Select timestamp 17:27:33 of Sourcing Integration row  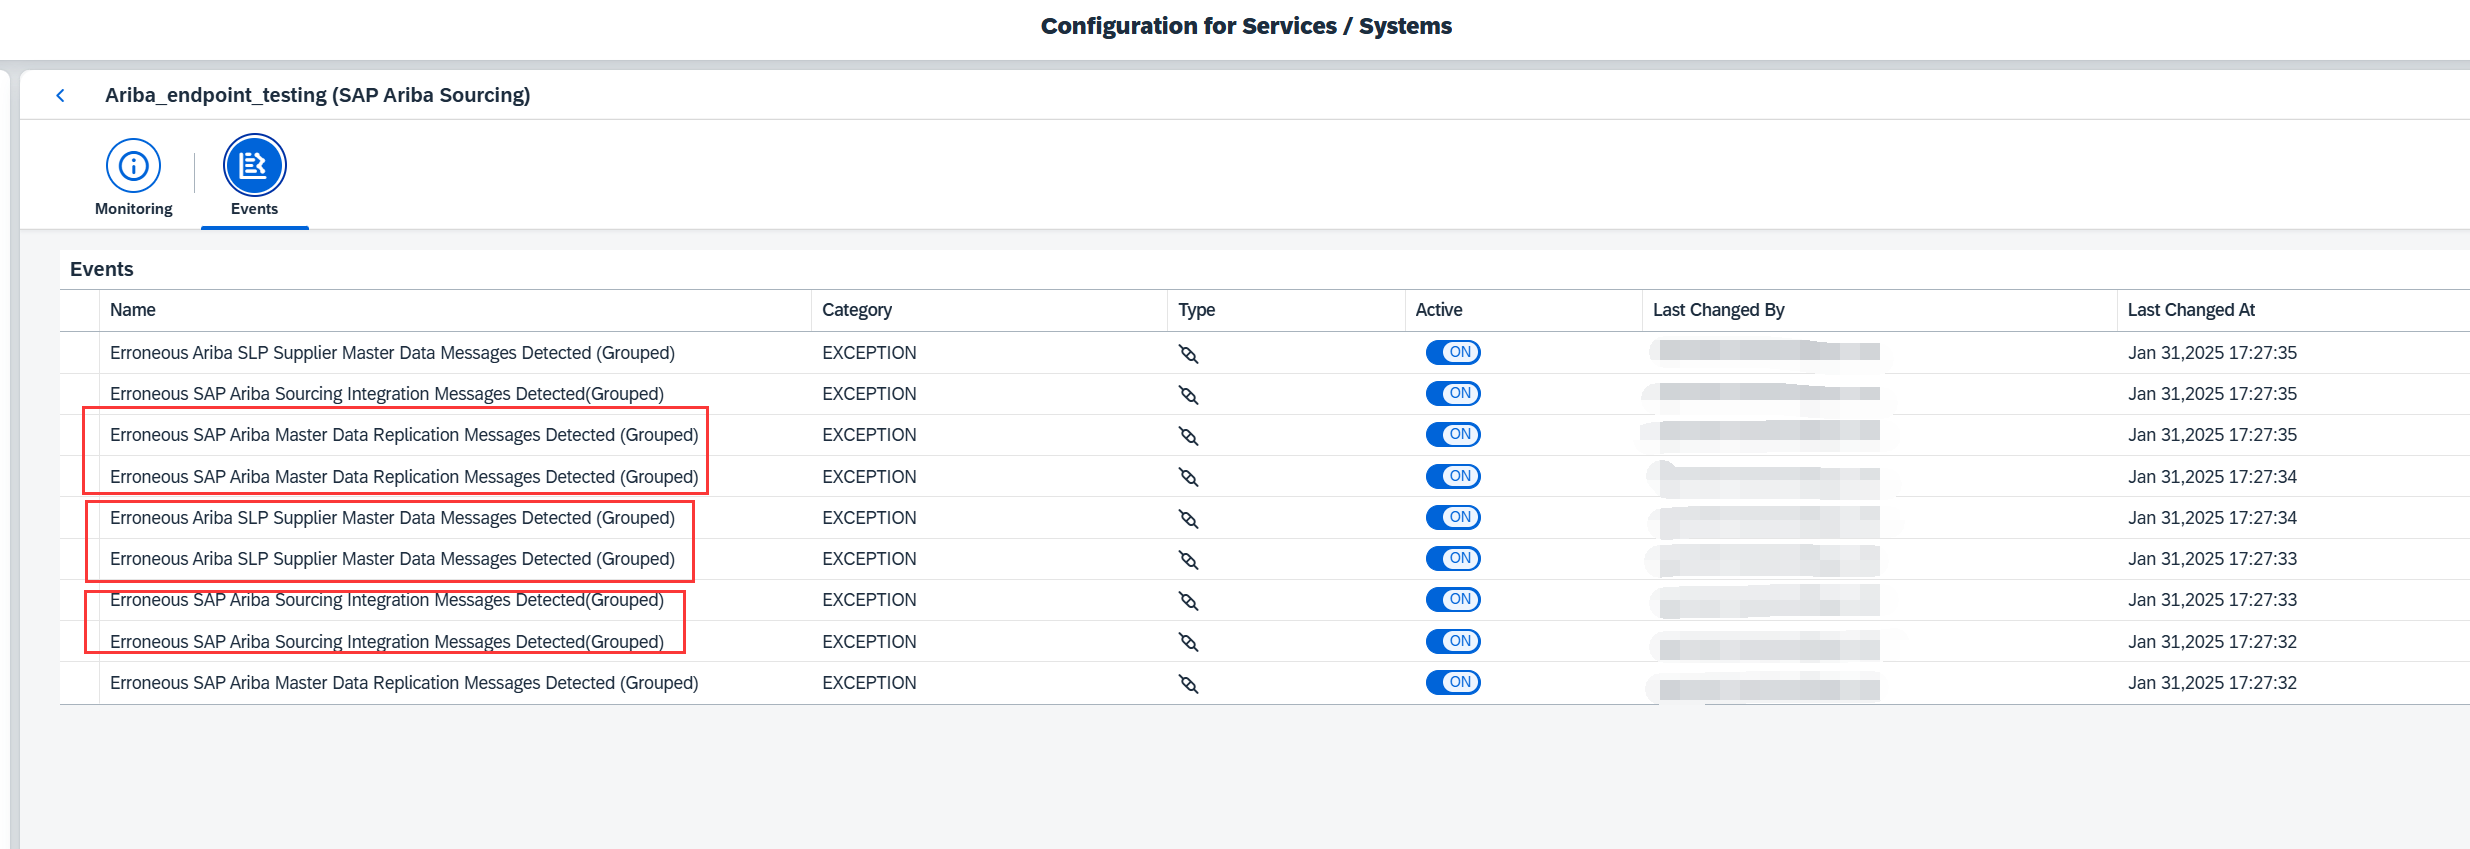pos(2212,600)
